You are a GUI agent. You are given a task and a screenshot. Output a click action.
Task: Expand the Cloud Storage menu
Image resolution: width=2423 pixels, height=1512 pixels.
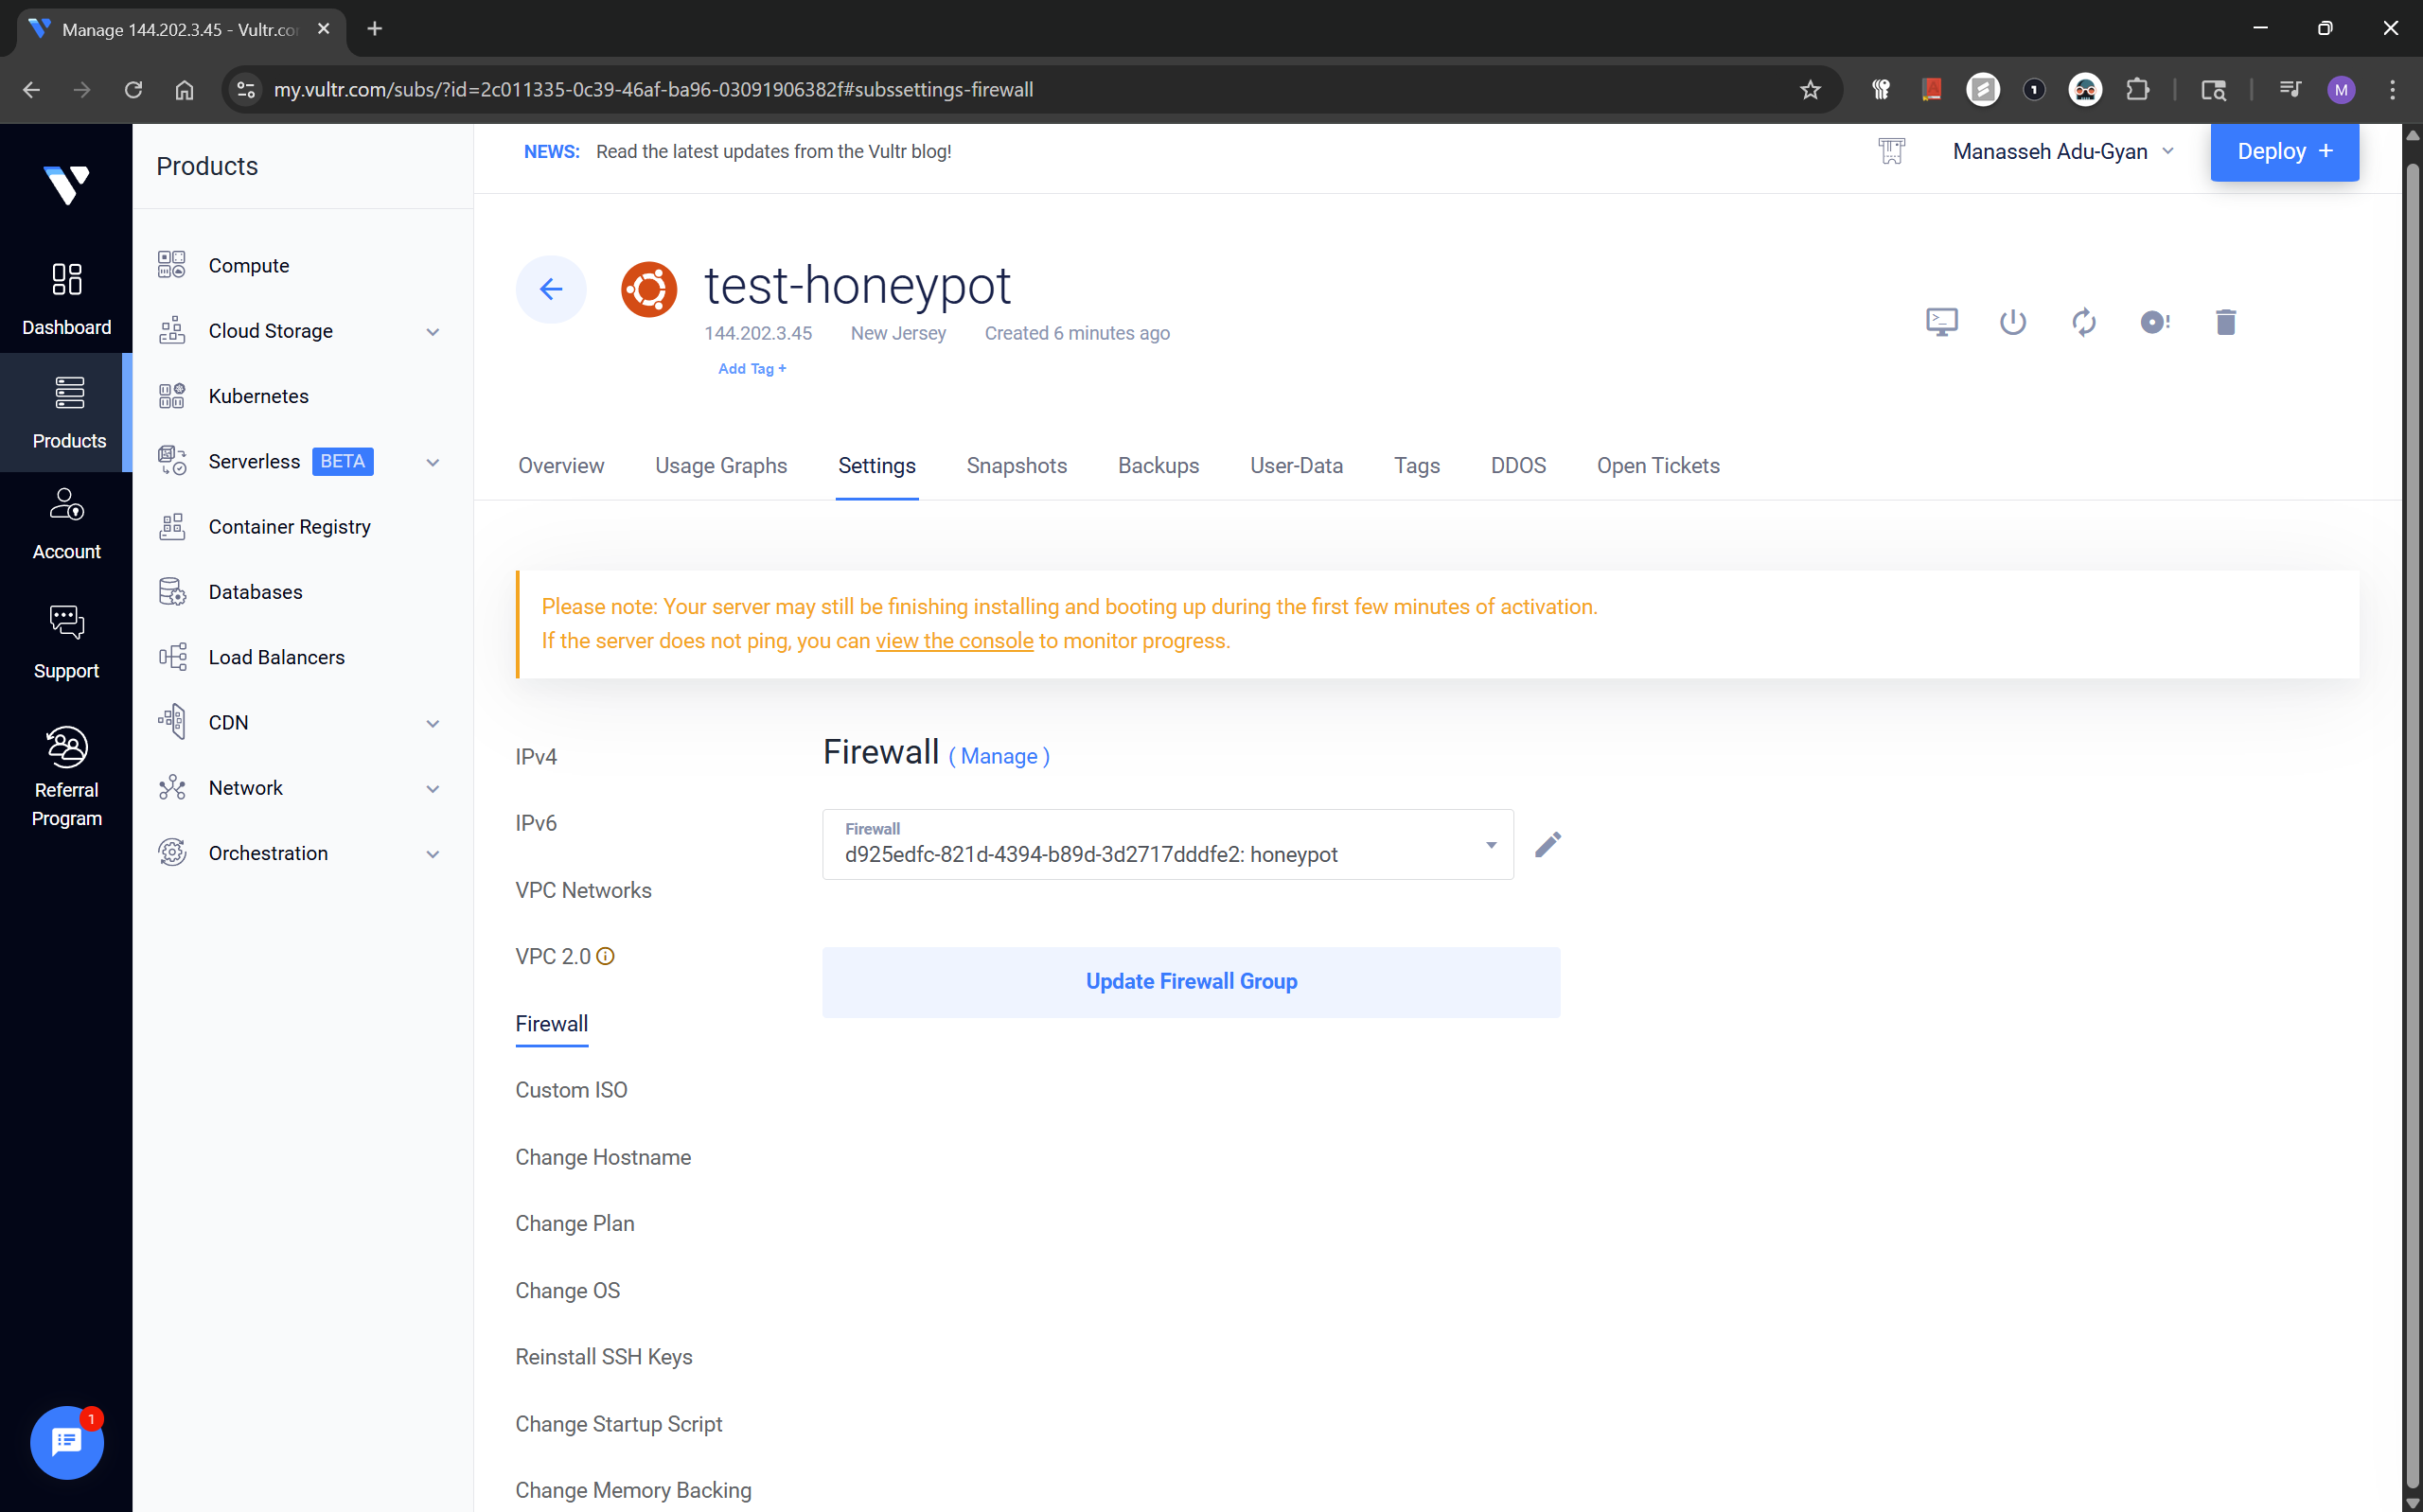tap(433, 332)
